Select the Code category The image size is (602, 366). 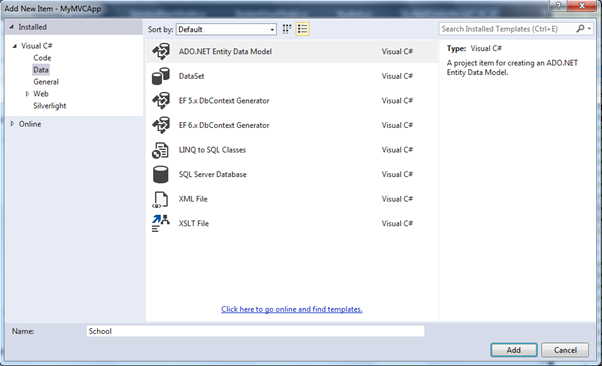click(x=42, y=58)
